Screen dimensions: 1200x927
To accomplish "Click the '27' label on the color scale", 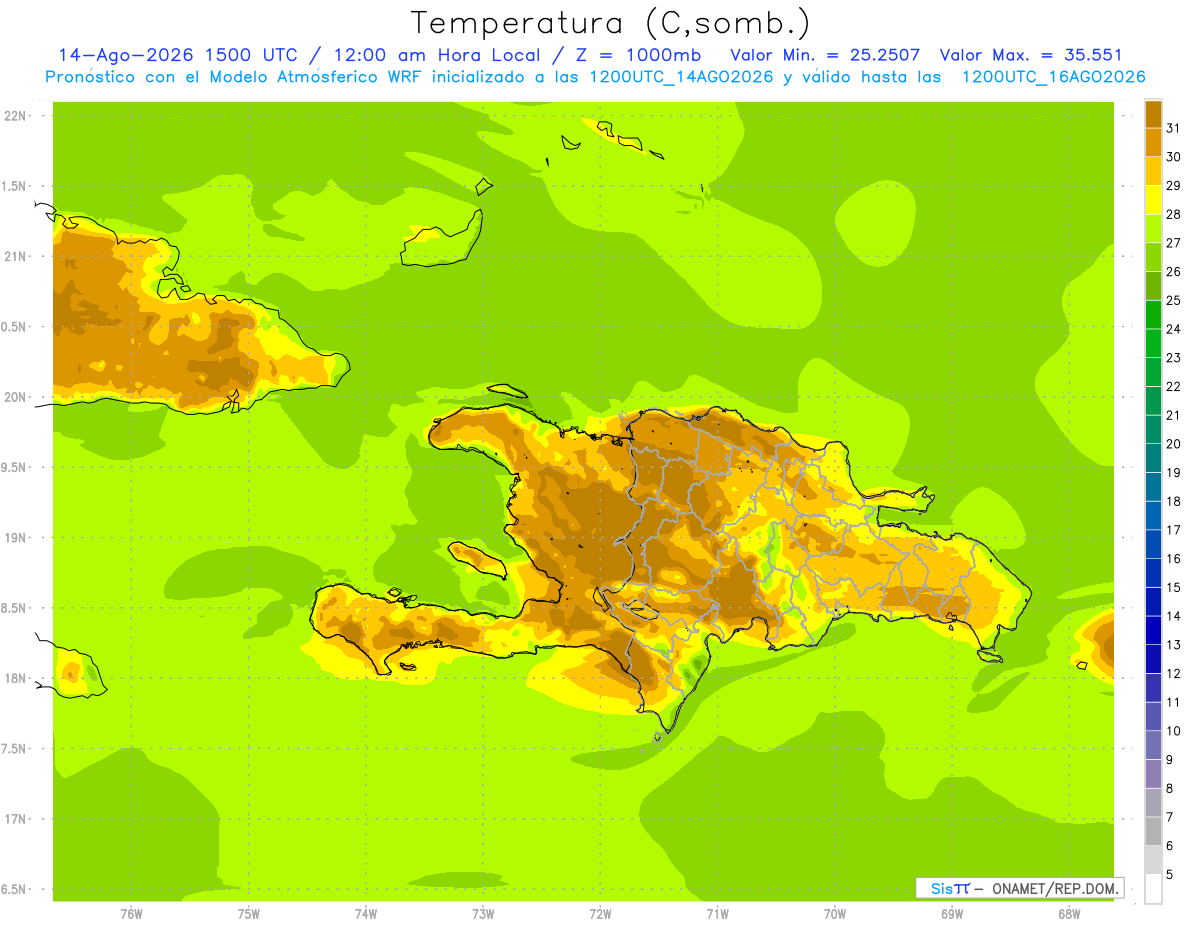I will (x=1173, y=243).
